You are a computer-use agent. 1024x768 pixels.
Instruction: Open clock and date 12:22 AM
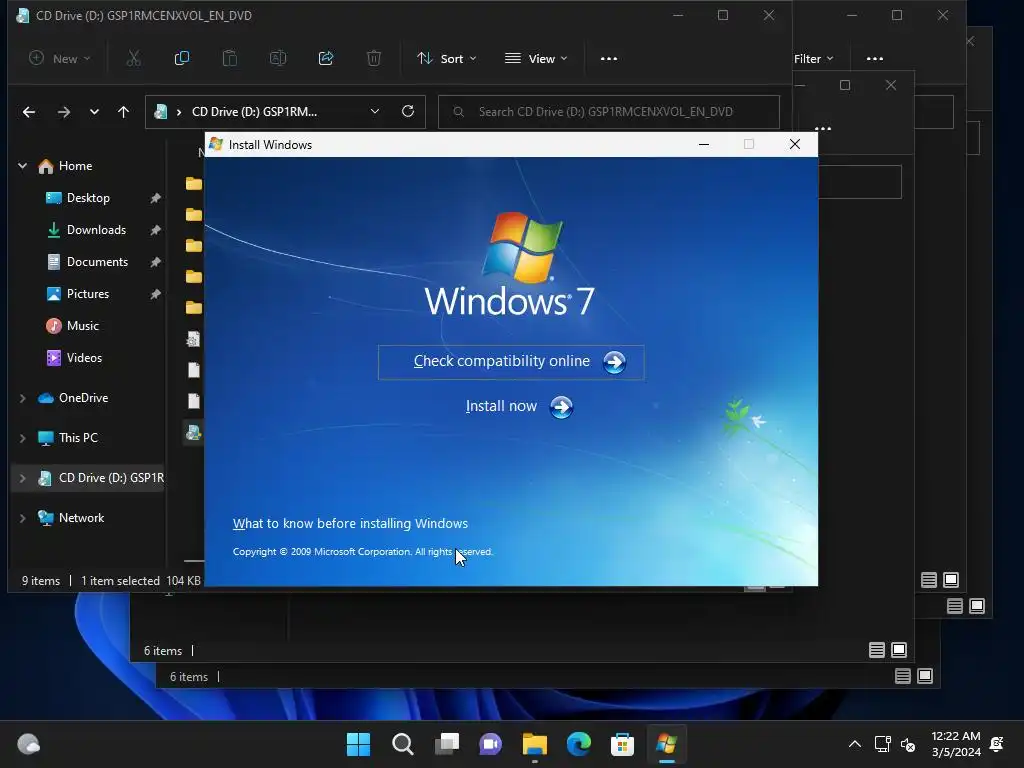[956, 744]
